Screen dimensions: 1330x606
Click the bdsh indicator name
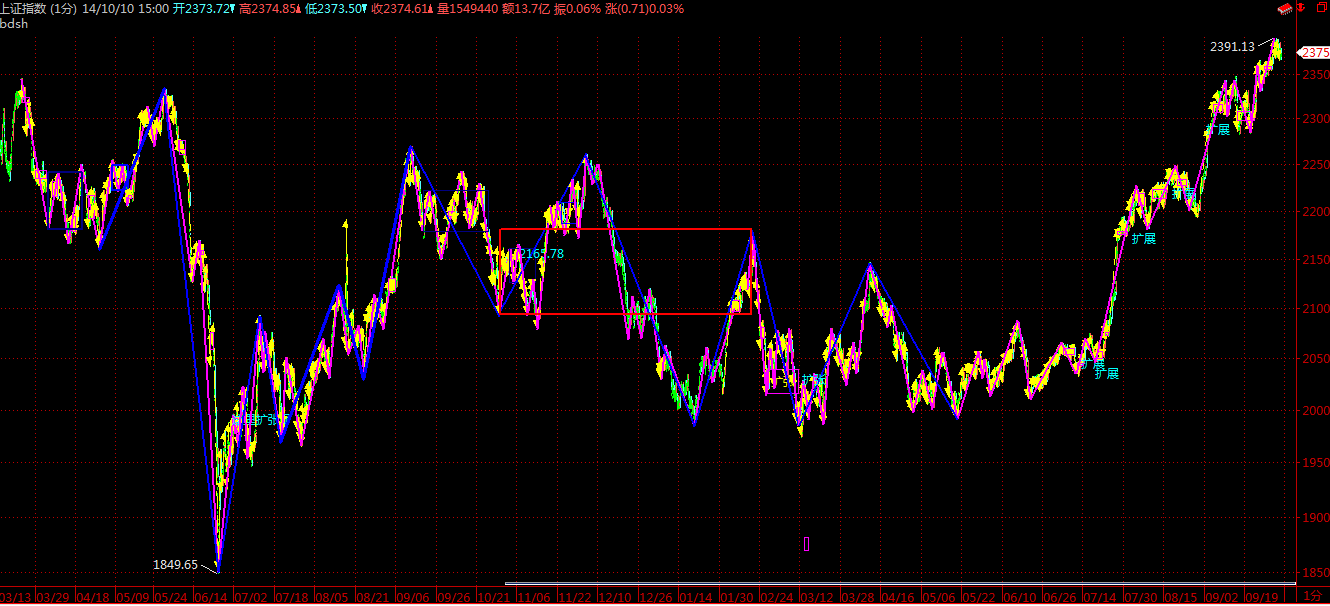pos(13,22)
